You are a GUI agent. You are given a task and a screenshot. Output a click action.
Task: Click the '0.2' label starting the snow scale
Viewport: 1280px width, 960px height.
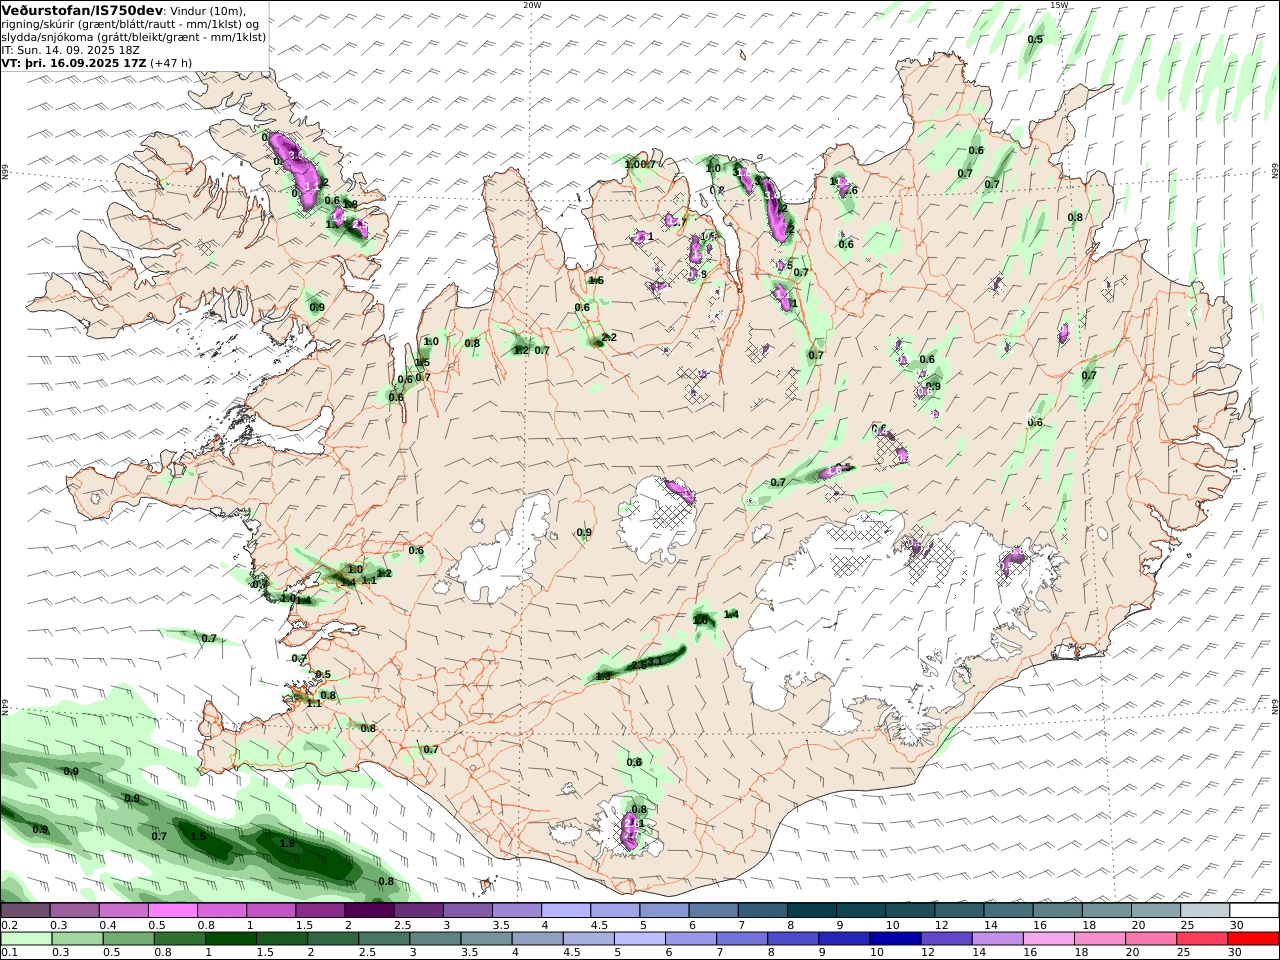[8, 925]
